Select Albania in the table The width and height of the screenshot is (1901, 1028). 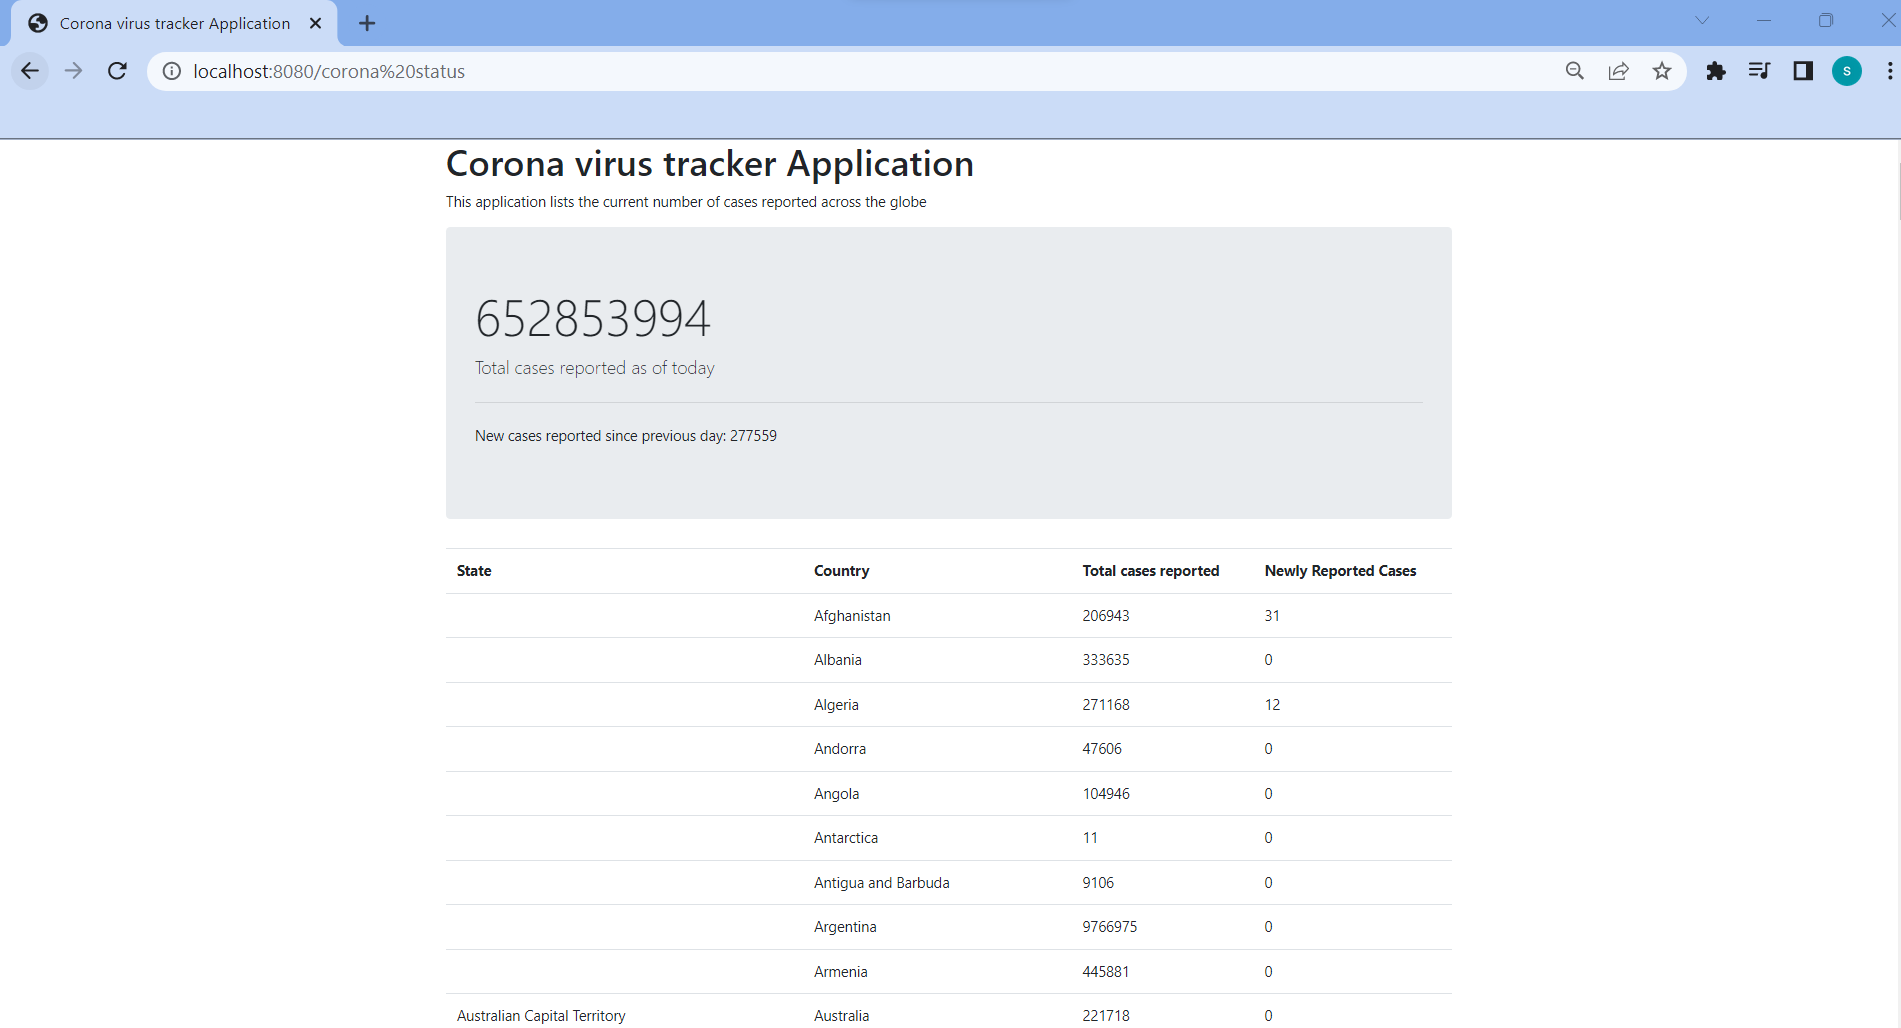838,660
